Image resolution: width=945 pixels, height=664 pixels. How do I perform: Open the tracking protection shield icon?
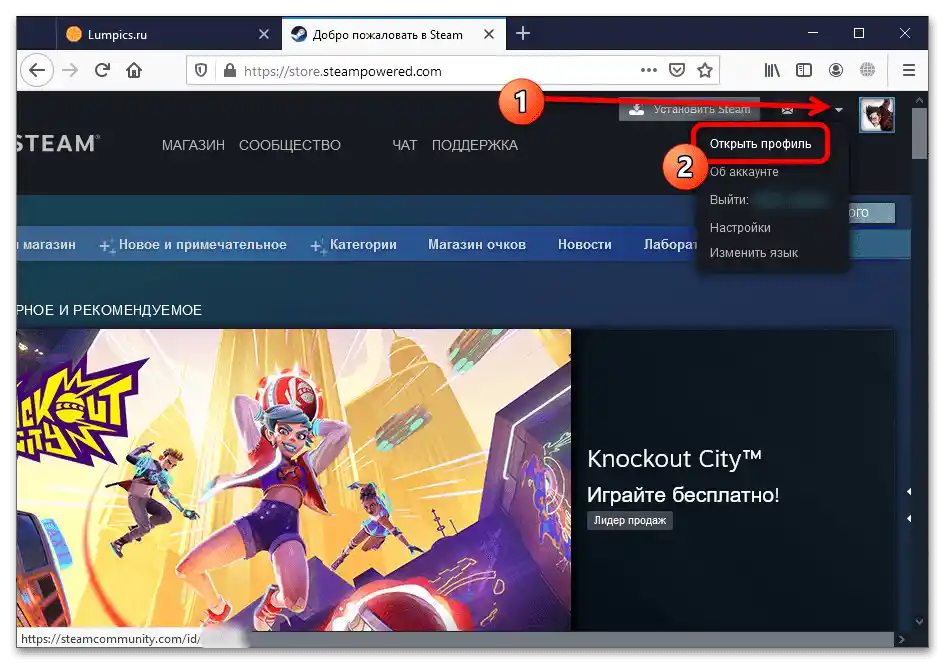point(201,71)
